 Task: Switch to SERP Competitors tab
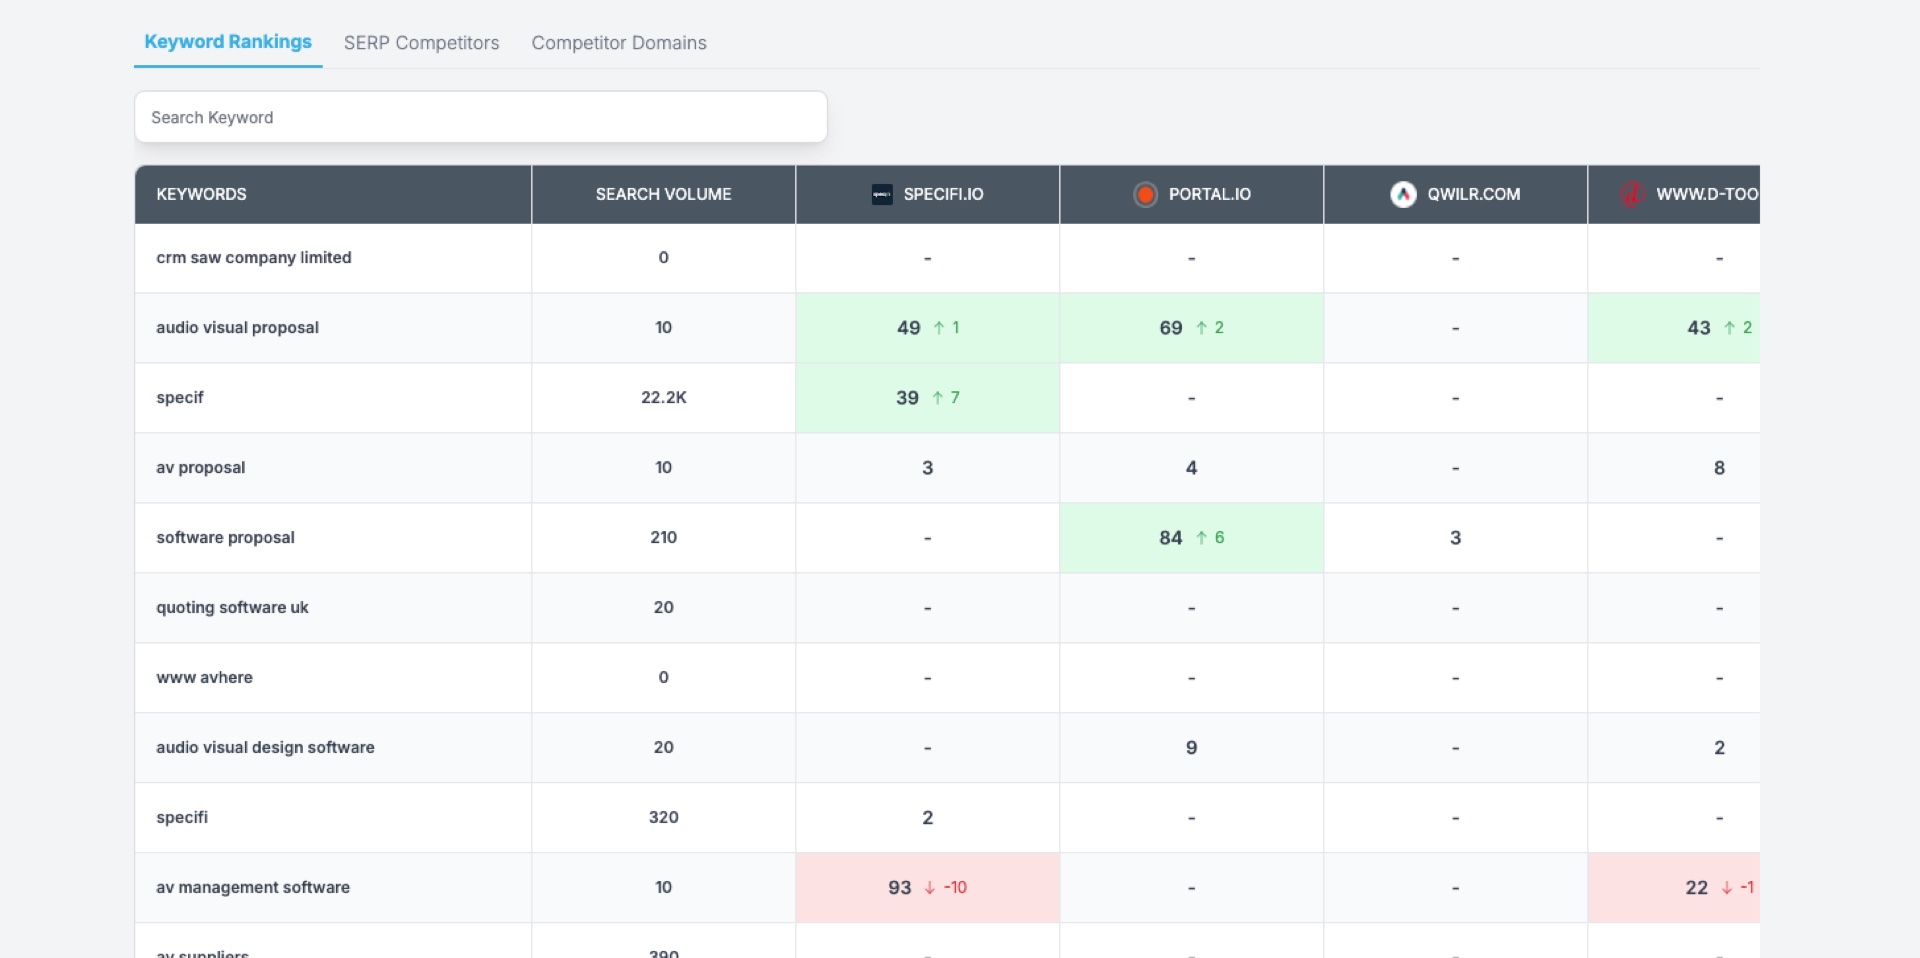click(x=421, y=43)
